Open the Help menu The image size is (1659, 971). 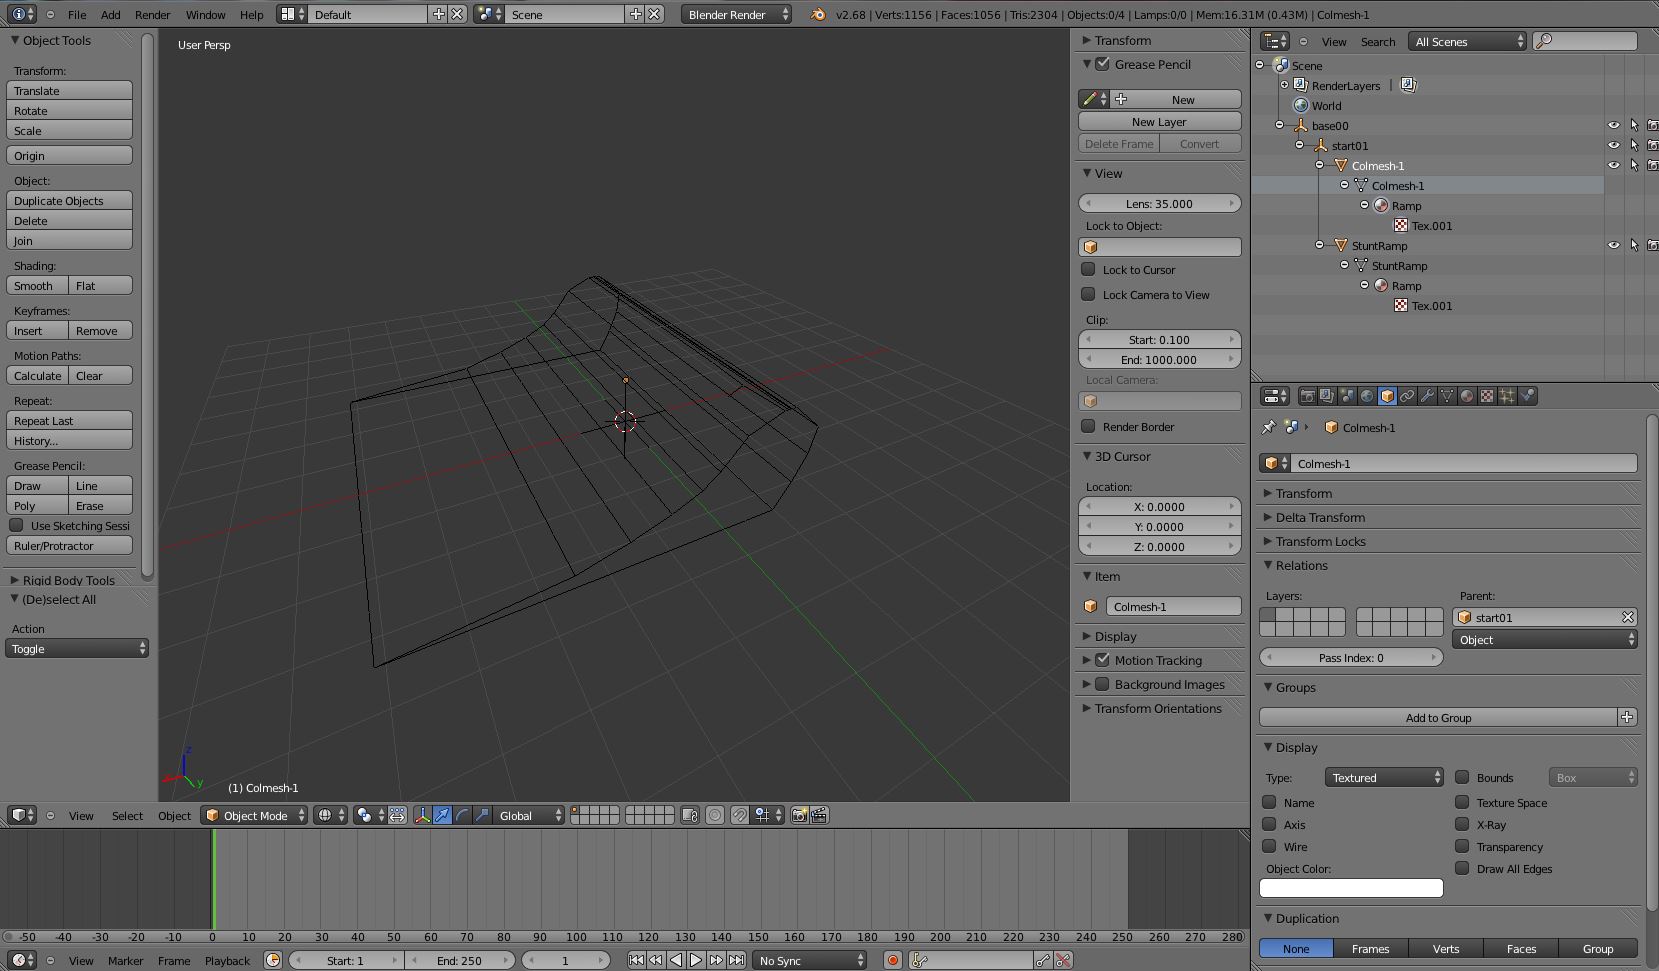[251, 15]
